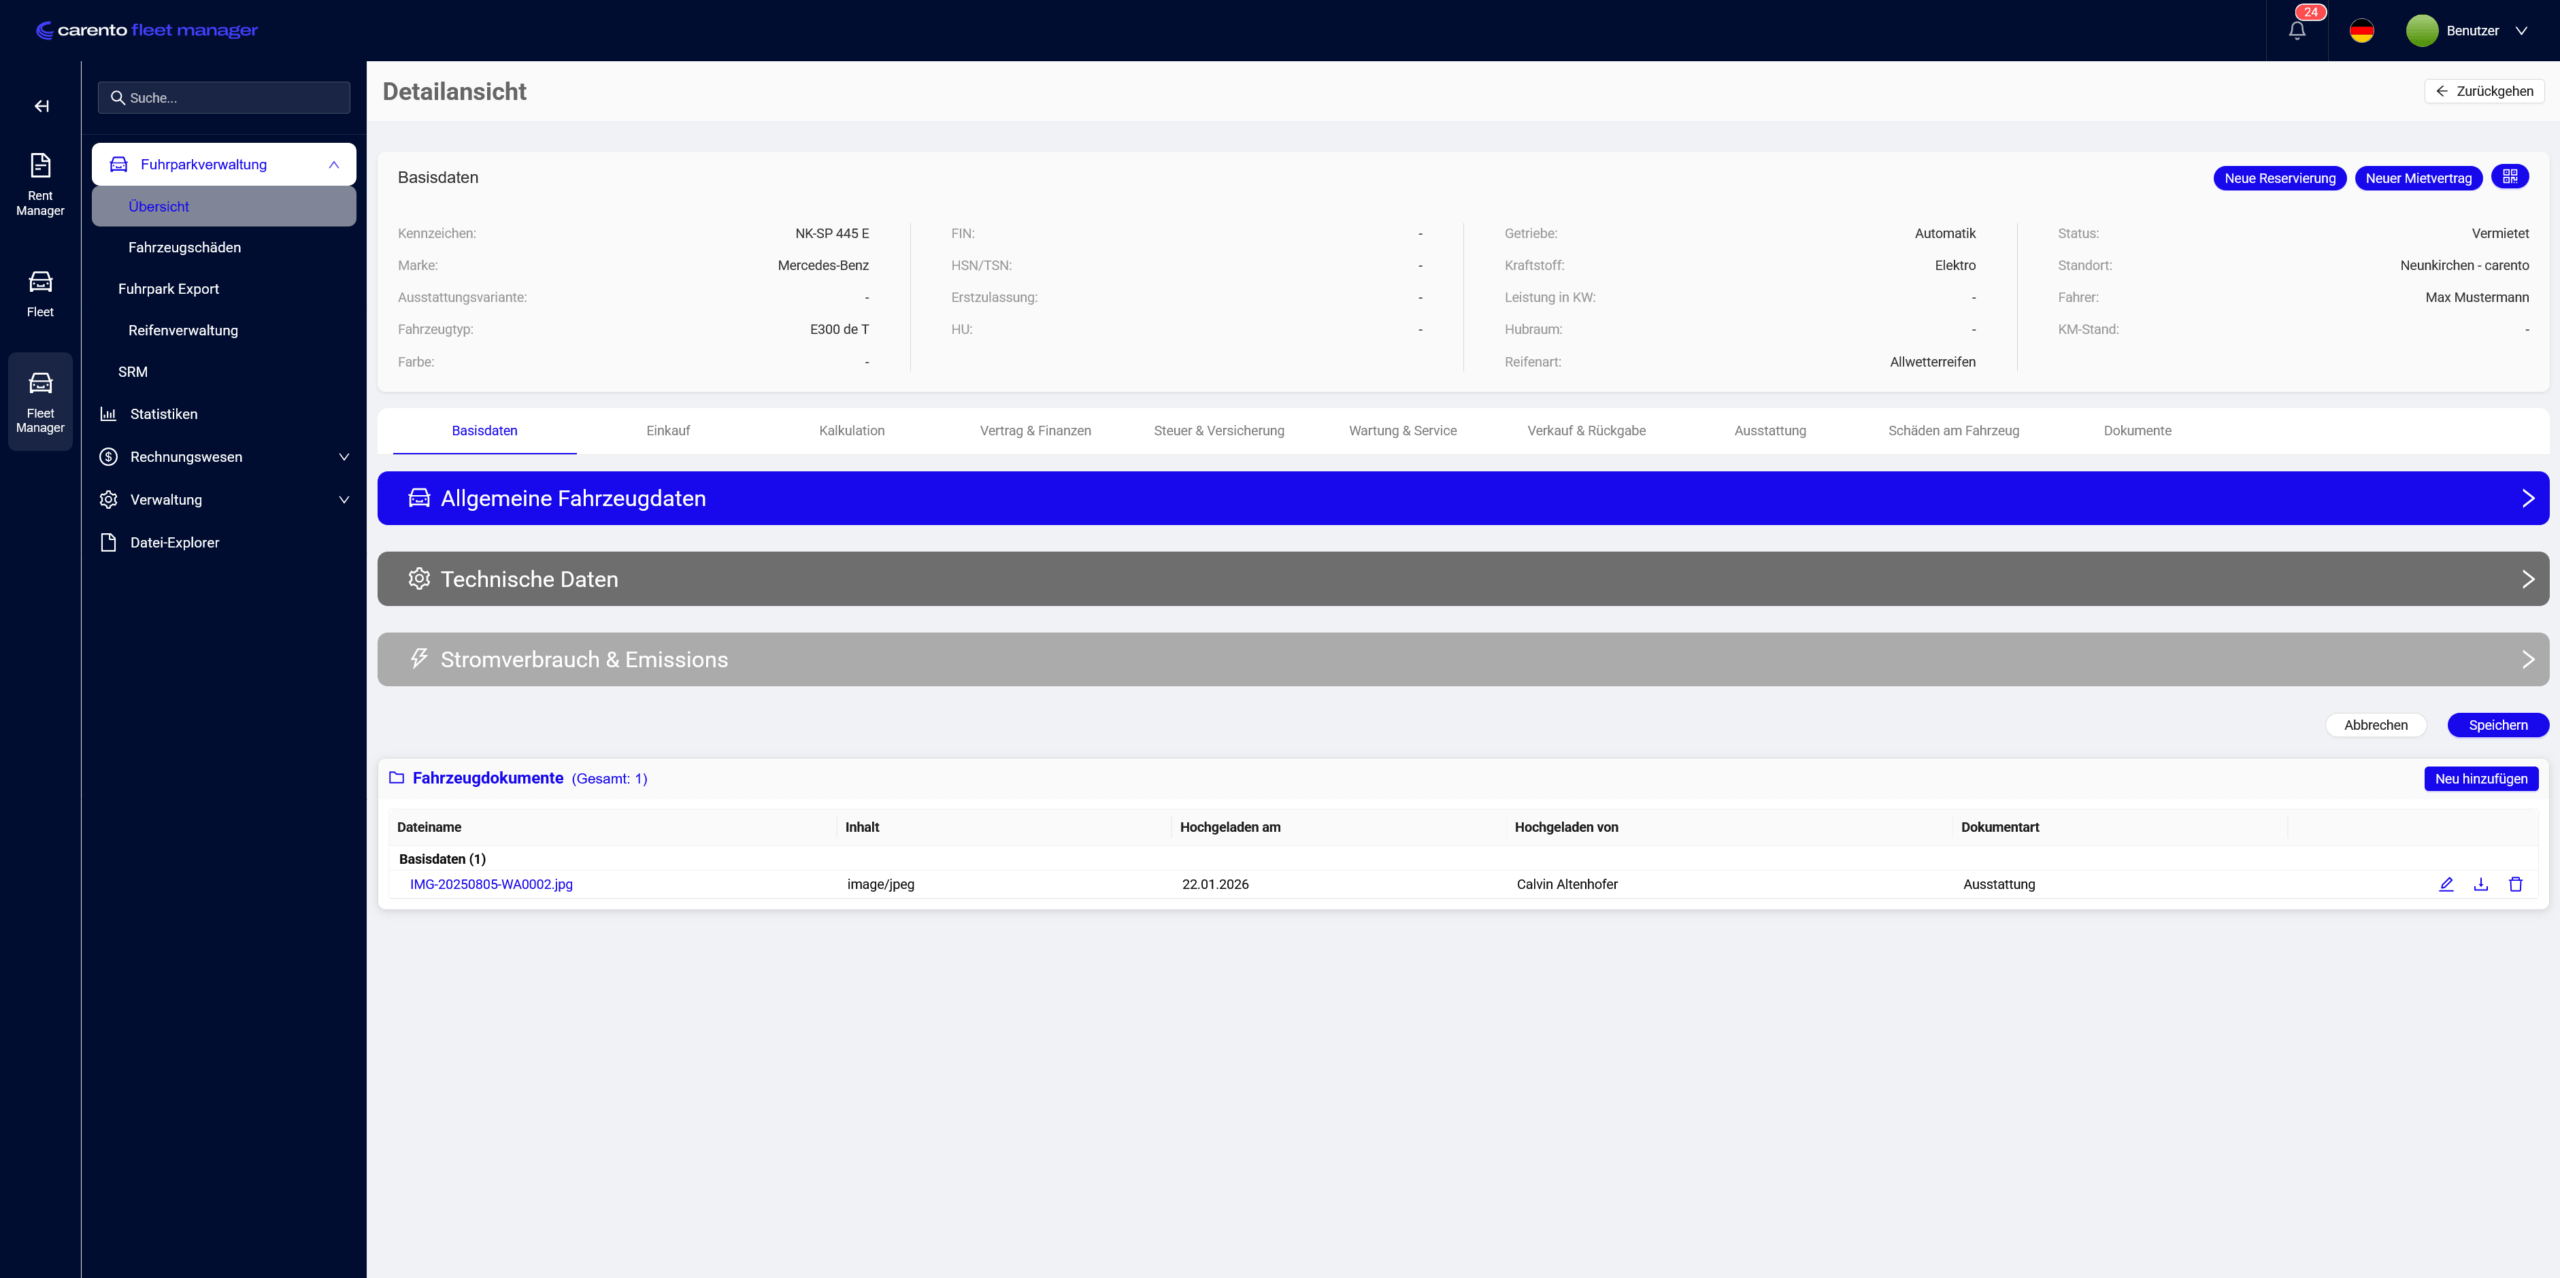Viewport: 2560px width, 1278px height.
Task: Open the QR code button beside Neuer Mietvertrag
Action: 2511,176
